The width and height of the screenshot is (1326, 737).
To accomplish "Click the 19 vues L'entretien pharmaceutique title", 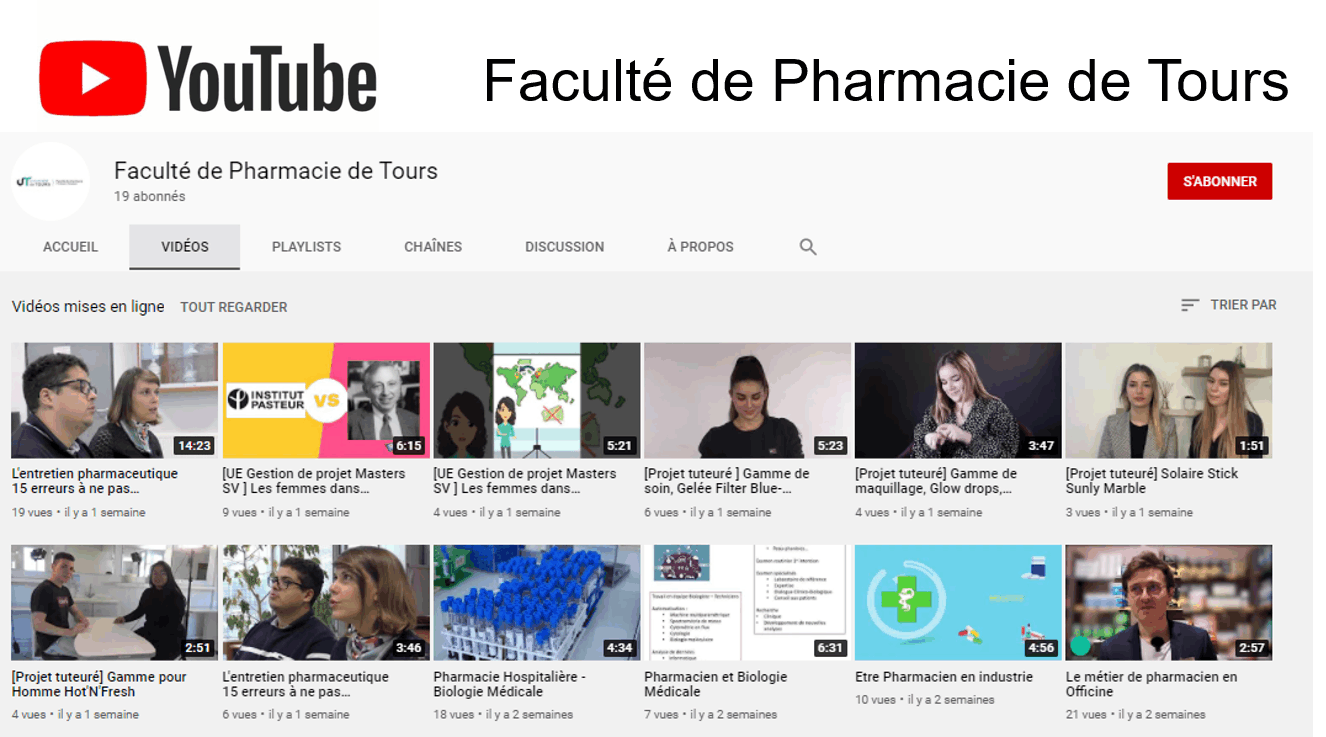I will (x=95, y=481).
